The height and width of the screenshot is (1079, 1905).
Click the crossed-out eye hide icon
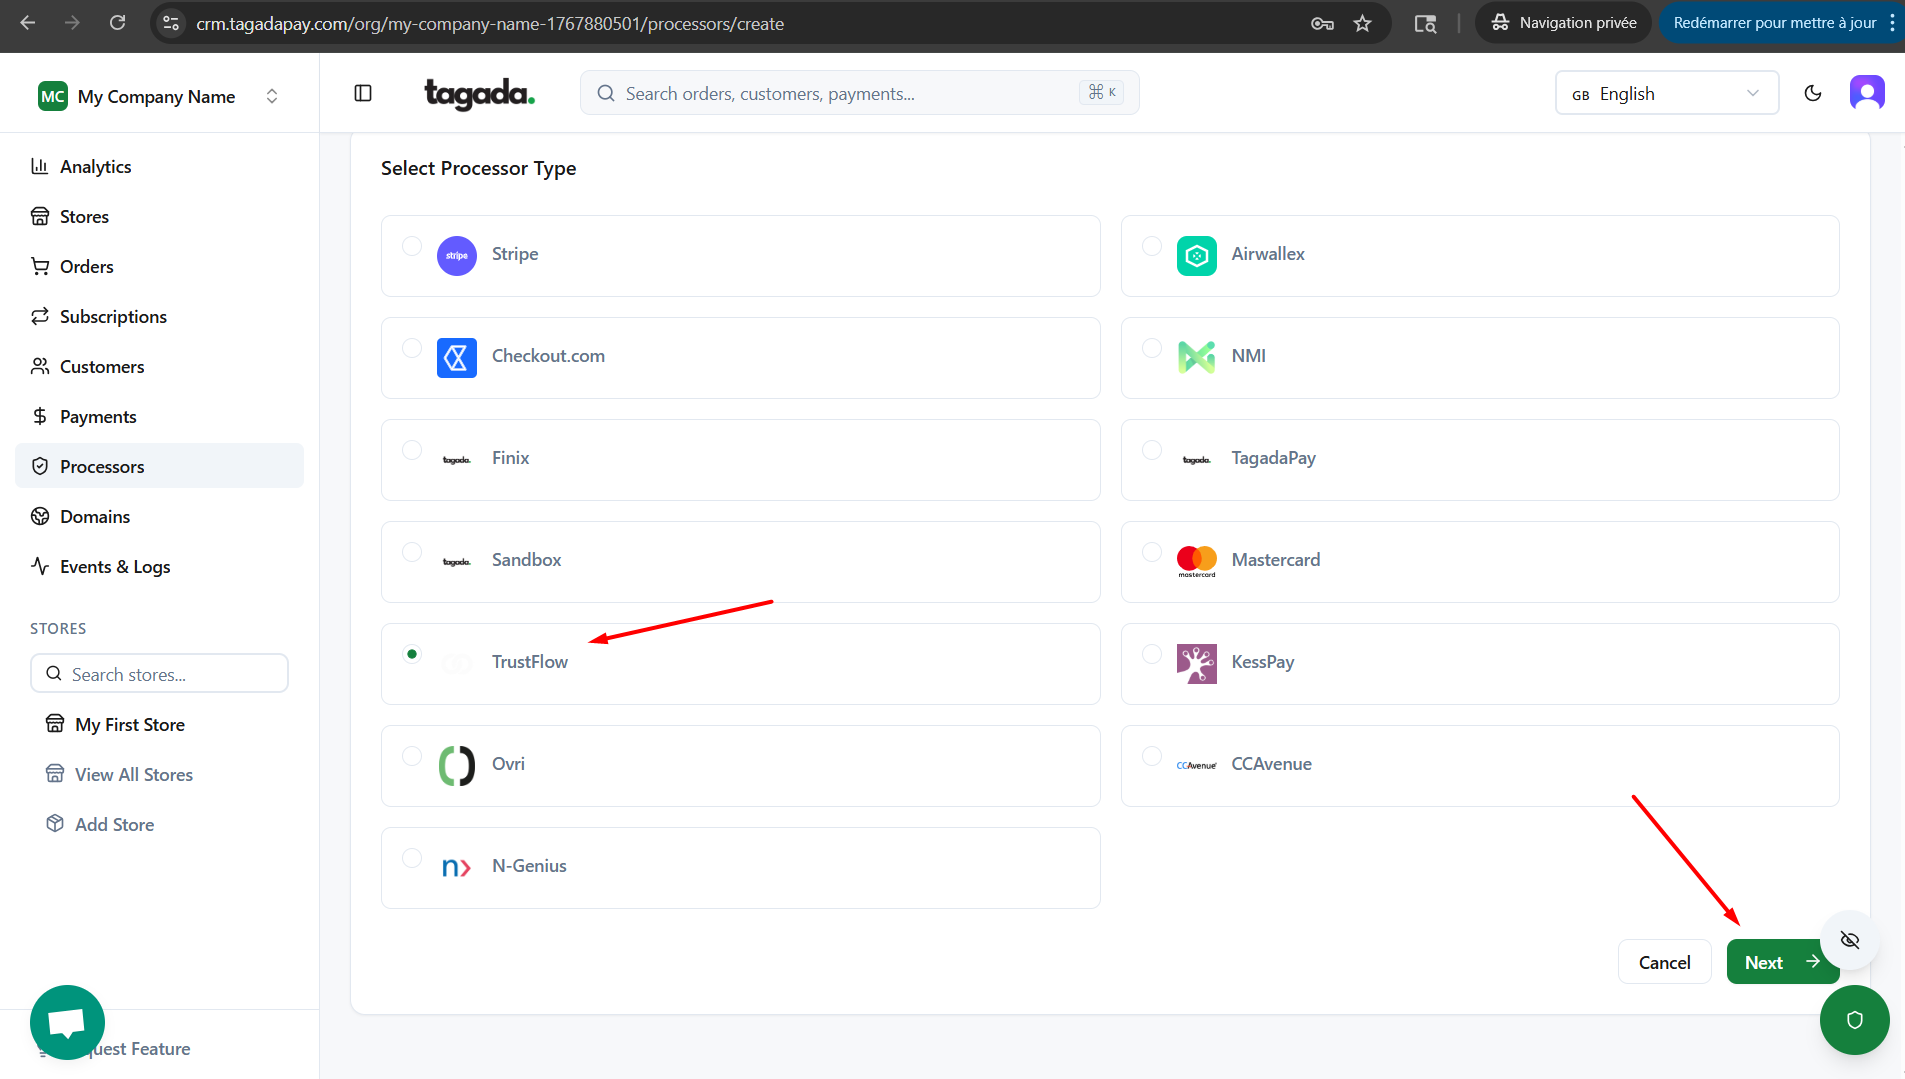1849,940
